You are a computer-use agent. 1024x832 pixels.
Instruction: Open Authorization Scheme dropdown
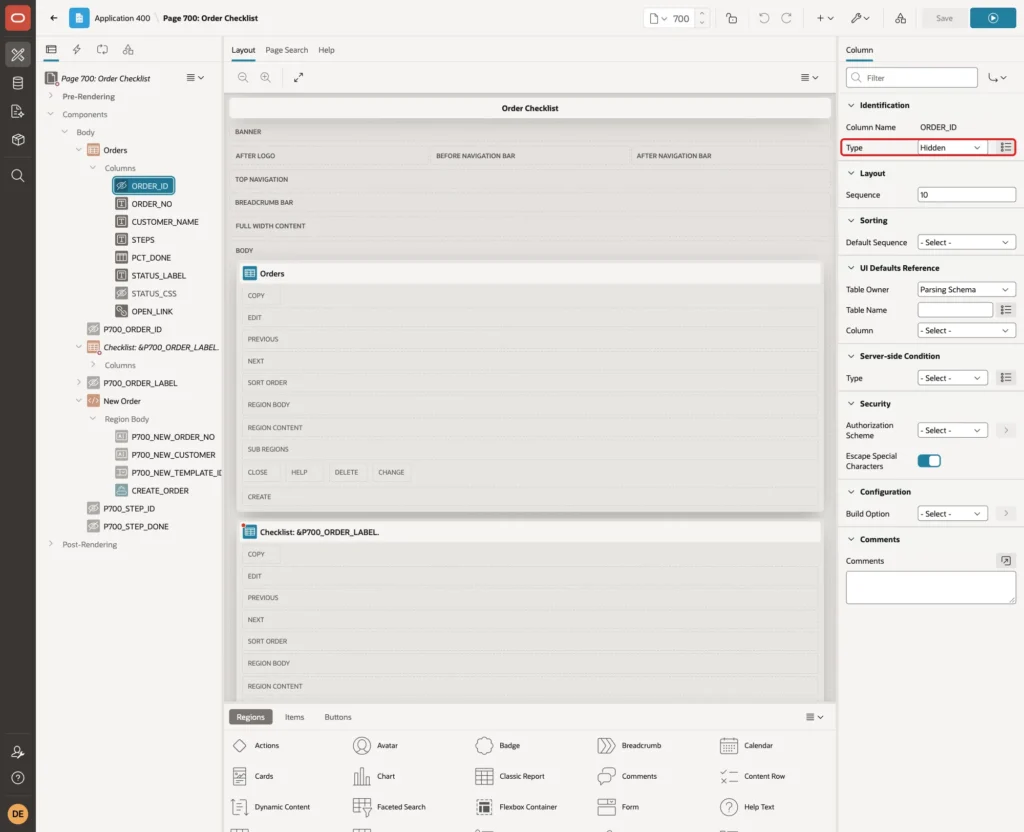coord(952,430)
